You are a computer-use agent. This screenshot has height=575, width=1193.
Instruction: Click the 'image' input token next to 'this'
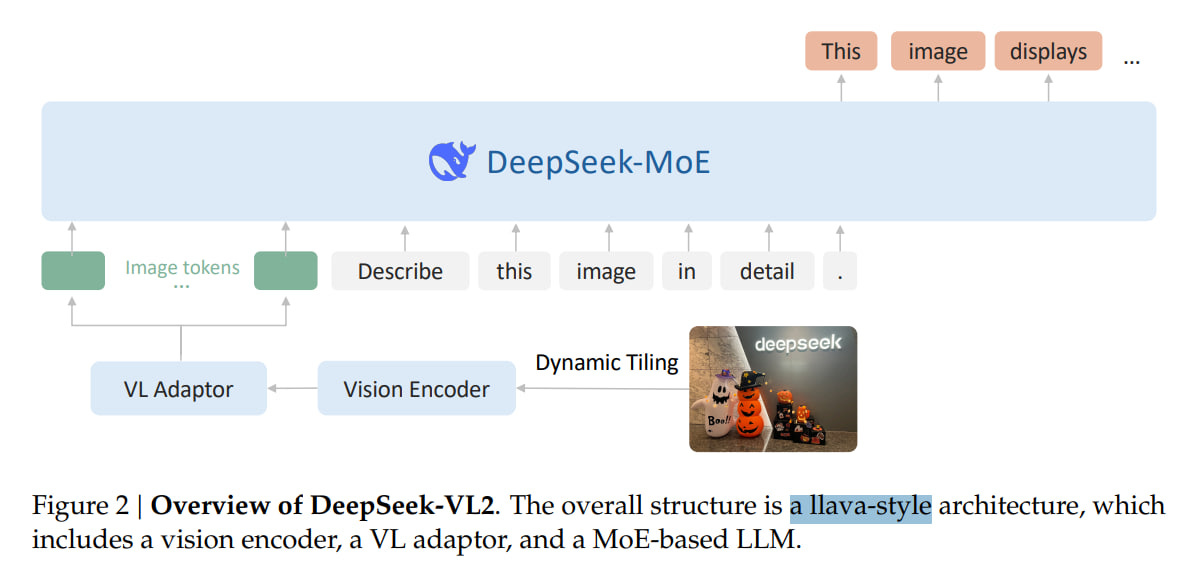[606, 271]
